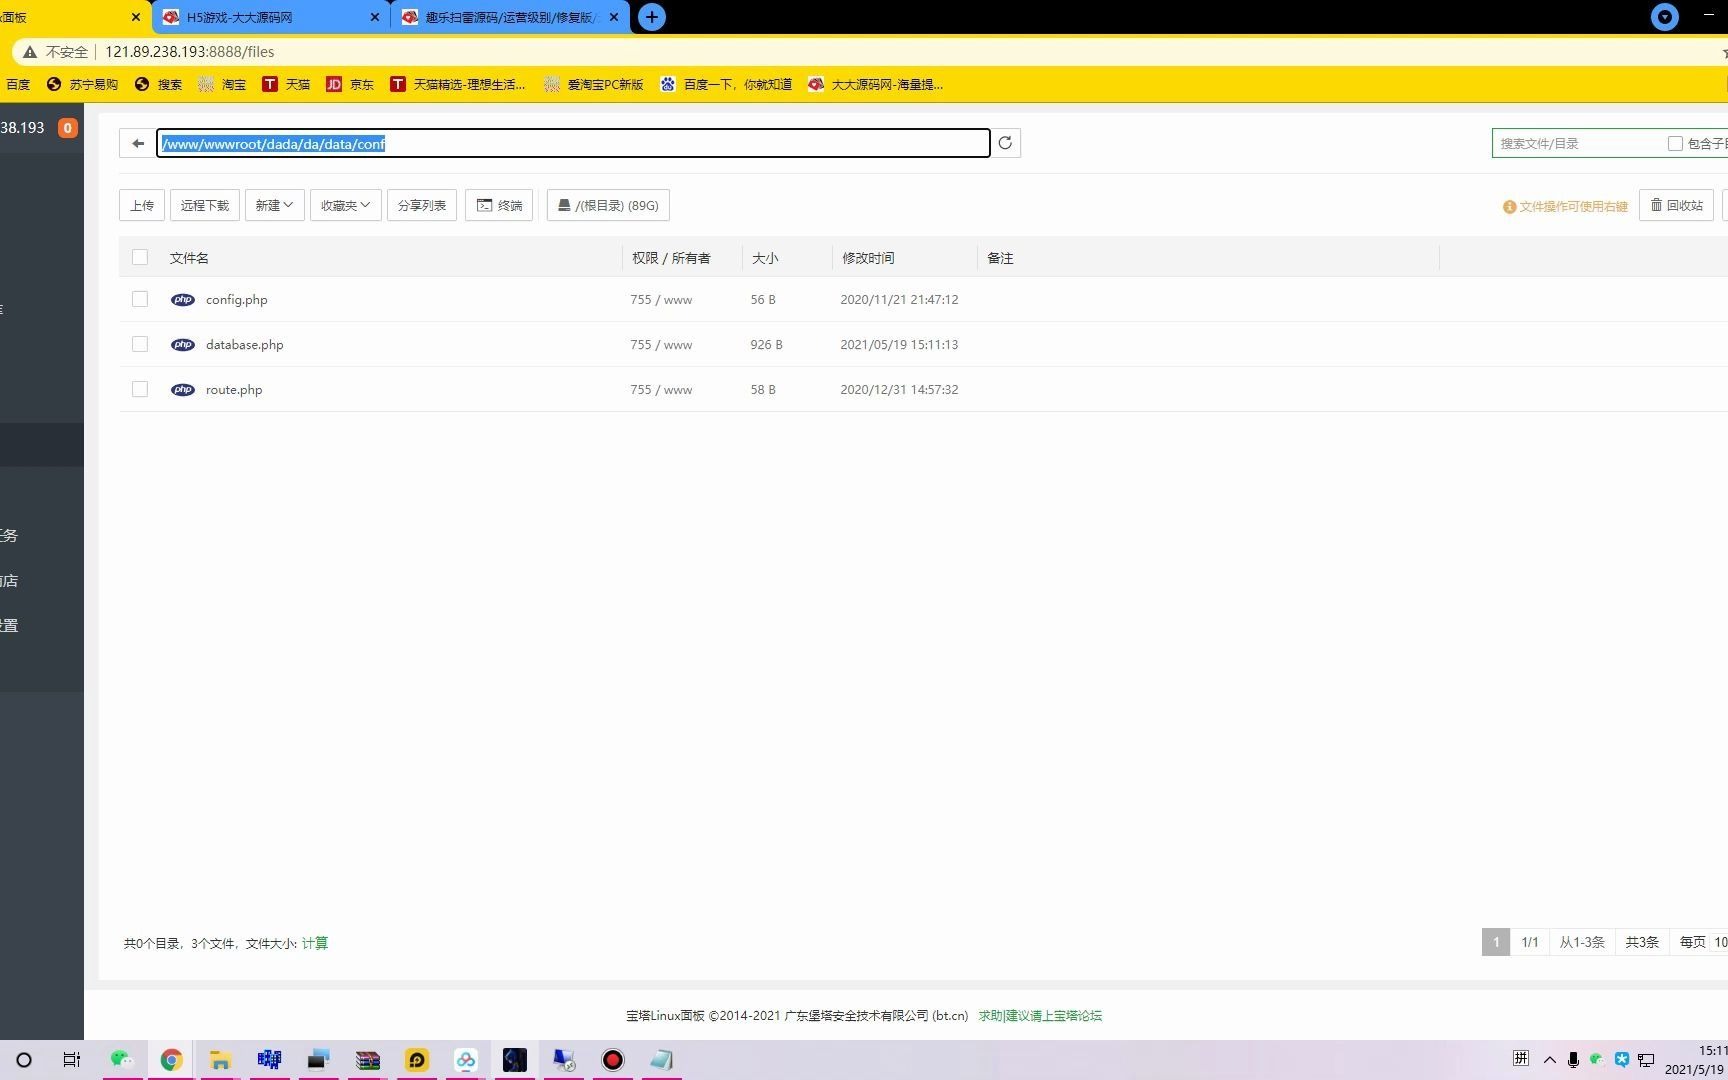Click the browser address bar URL

point(189,51)
